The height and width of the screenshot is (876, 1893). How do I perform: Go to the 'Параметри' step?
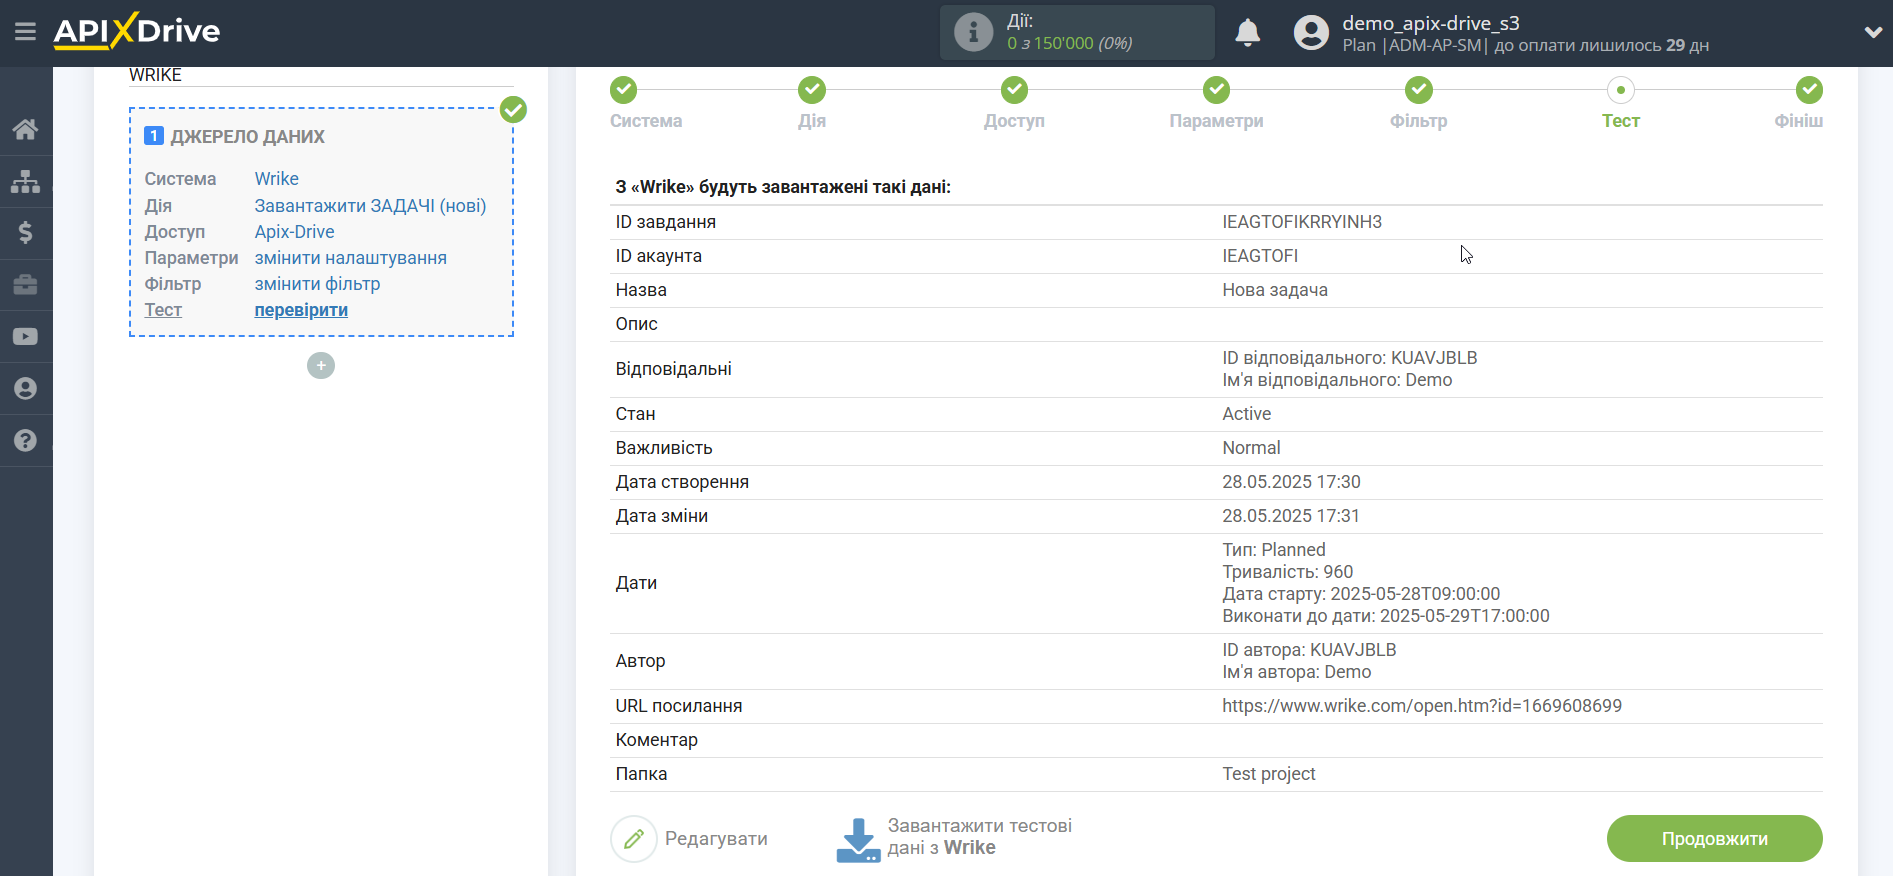(x=1216, y=121)
